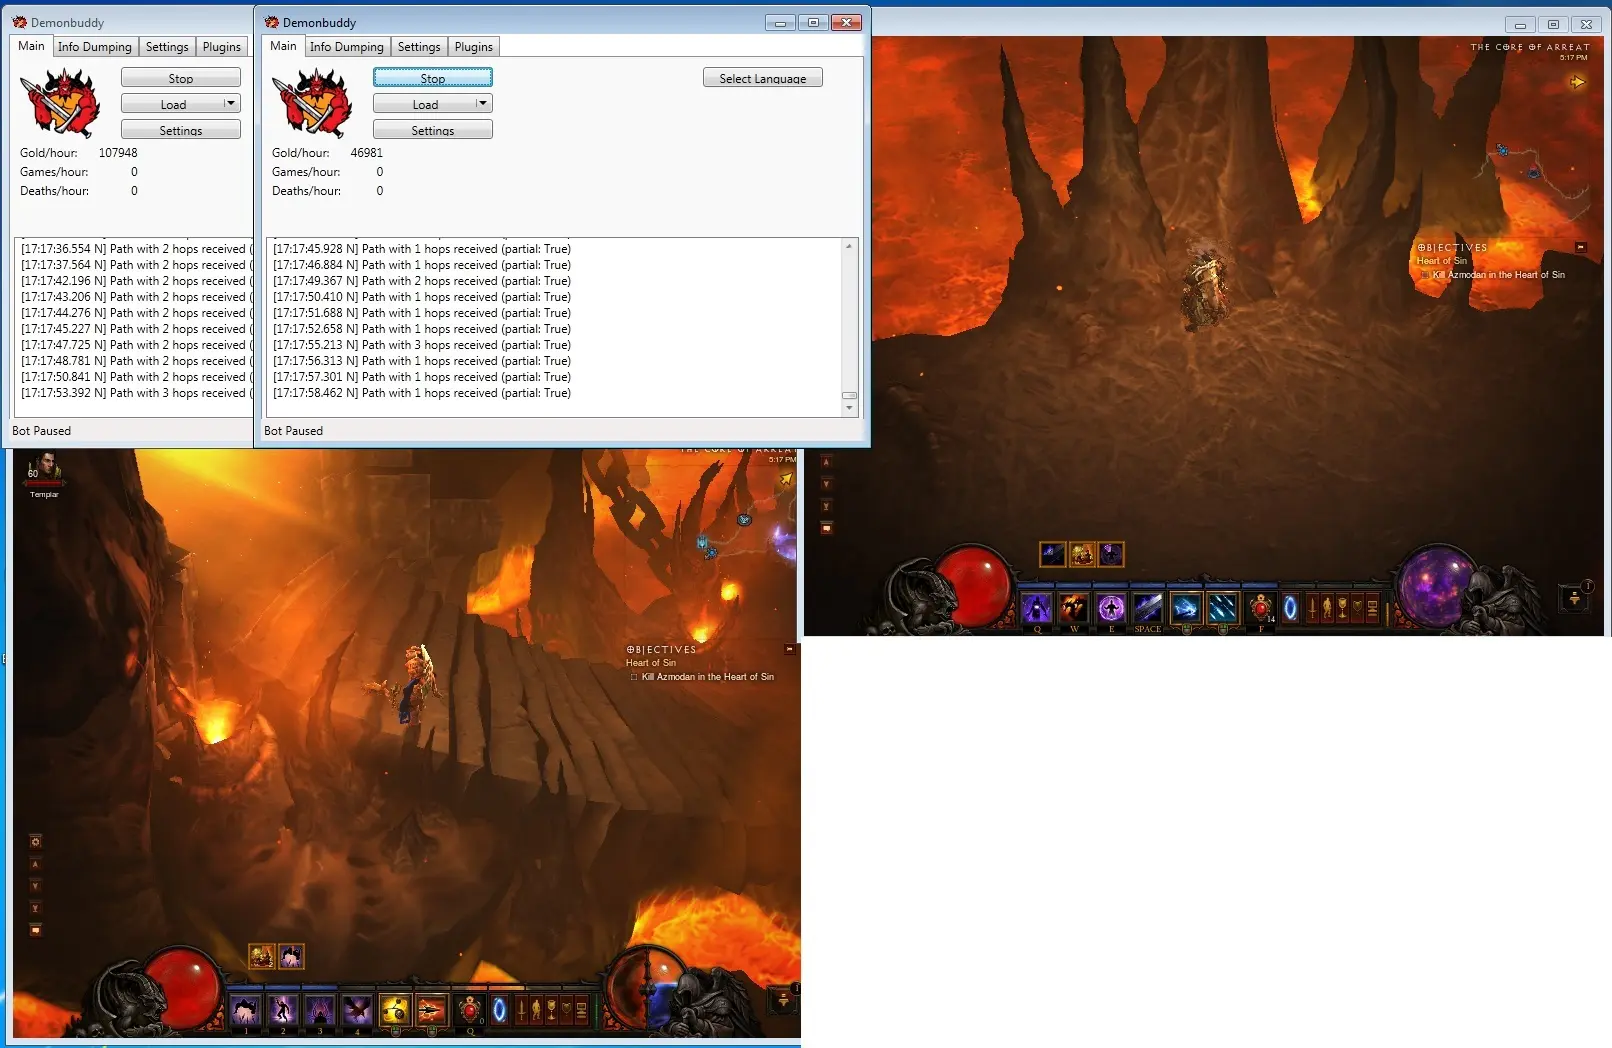Open Load dropdown arrow in left Demonbuddy

point(230,103)
